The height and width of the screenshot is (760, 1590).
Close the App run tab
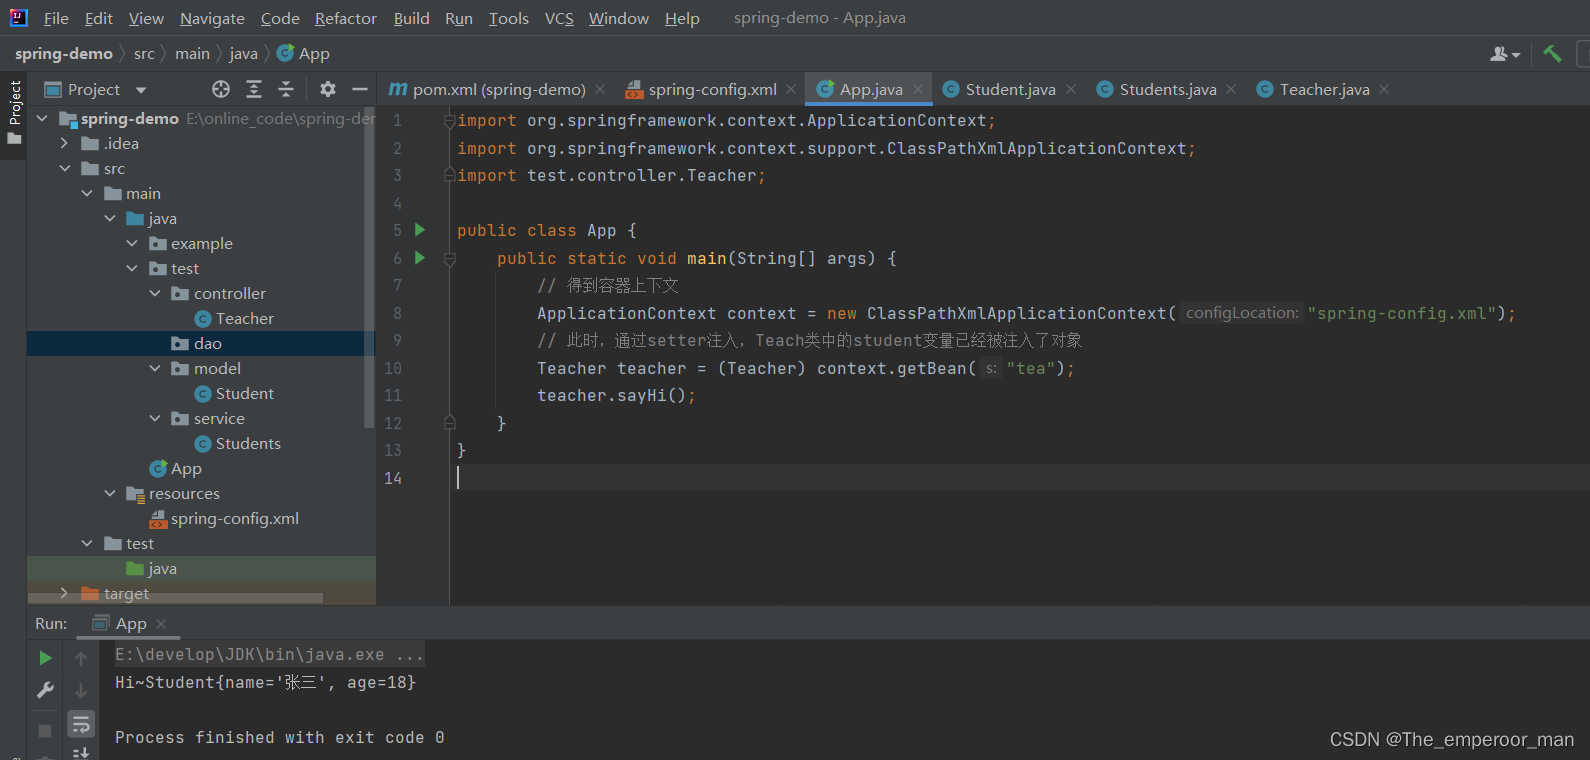pos(161,623)
